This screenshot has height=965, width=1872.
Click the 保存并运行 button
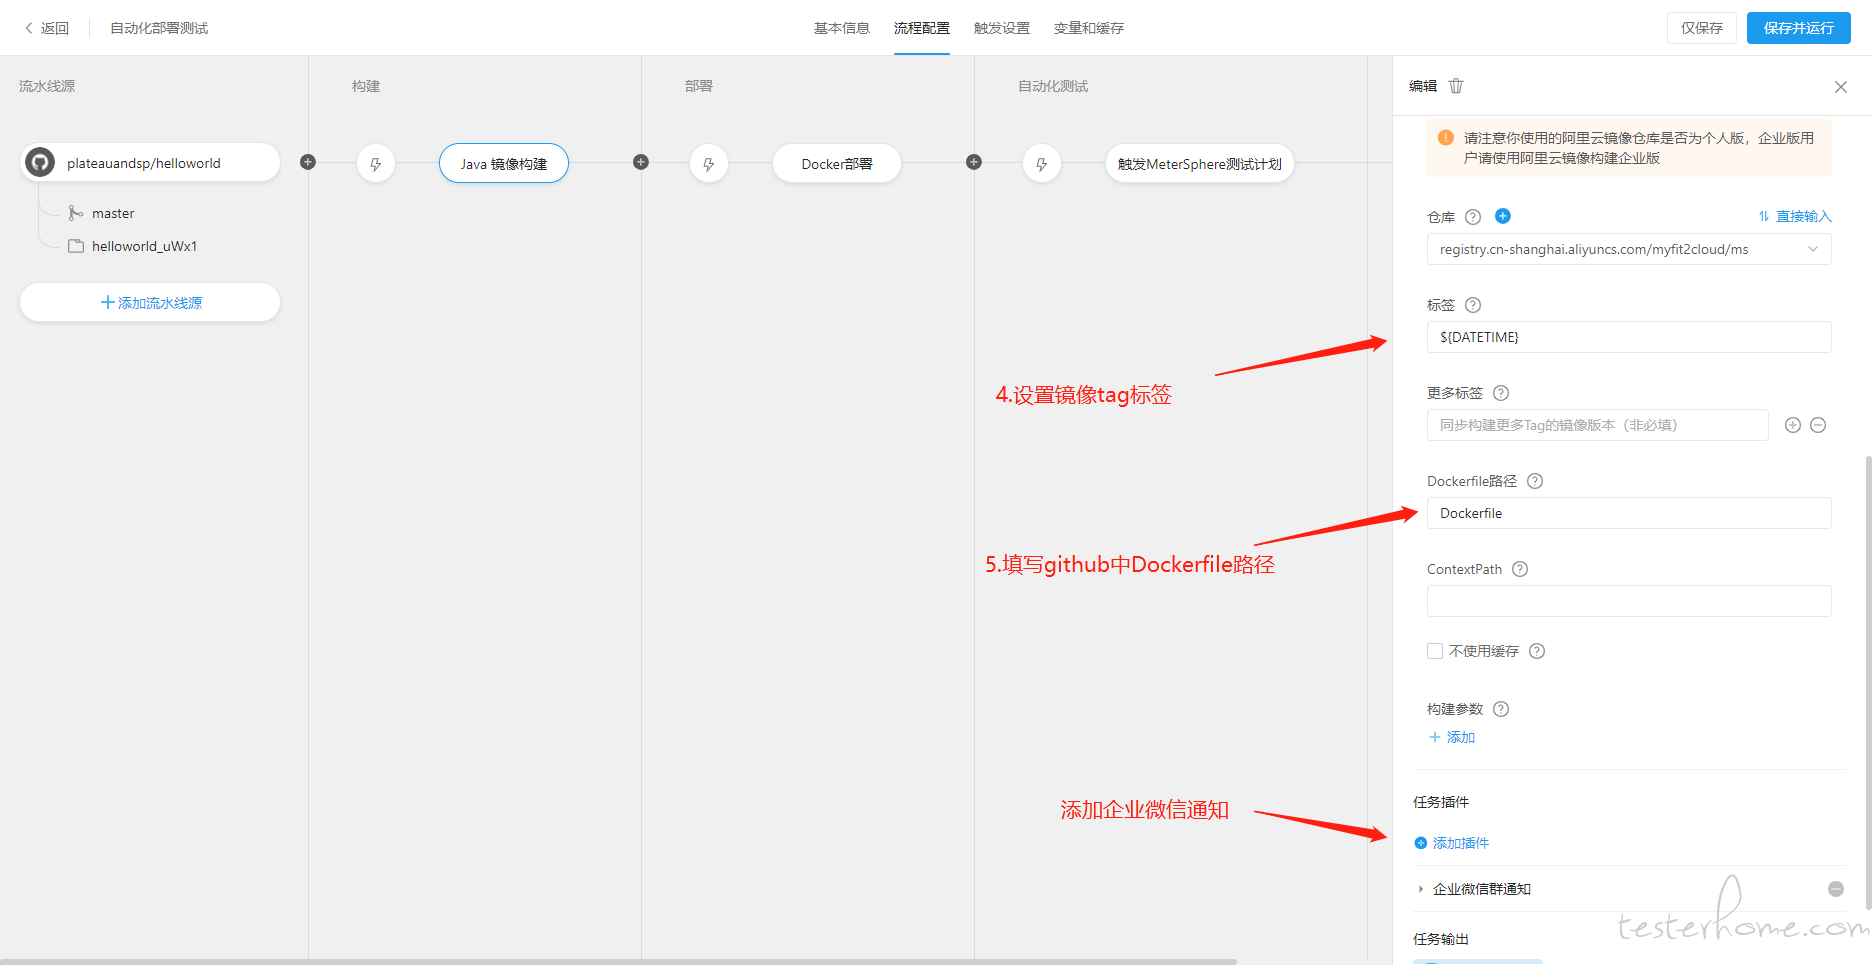point(1798,28)
